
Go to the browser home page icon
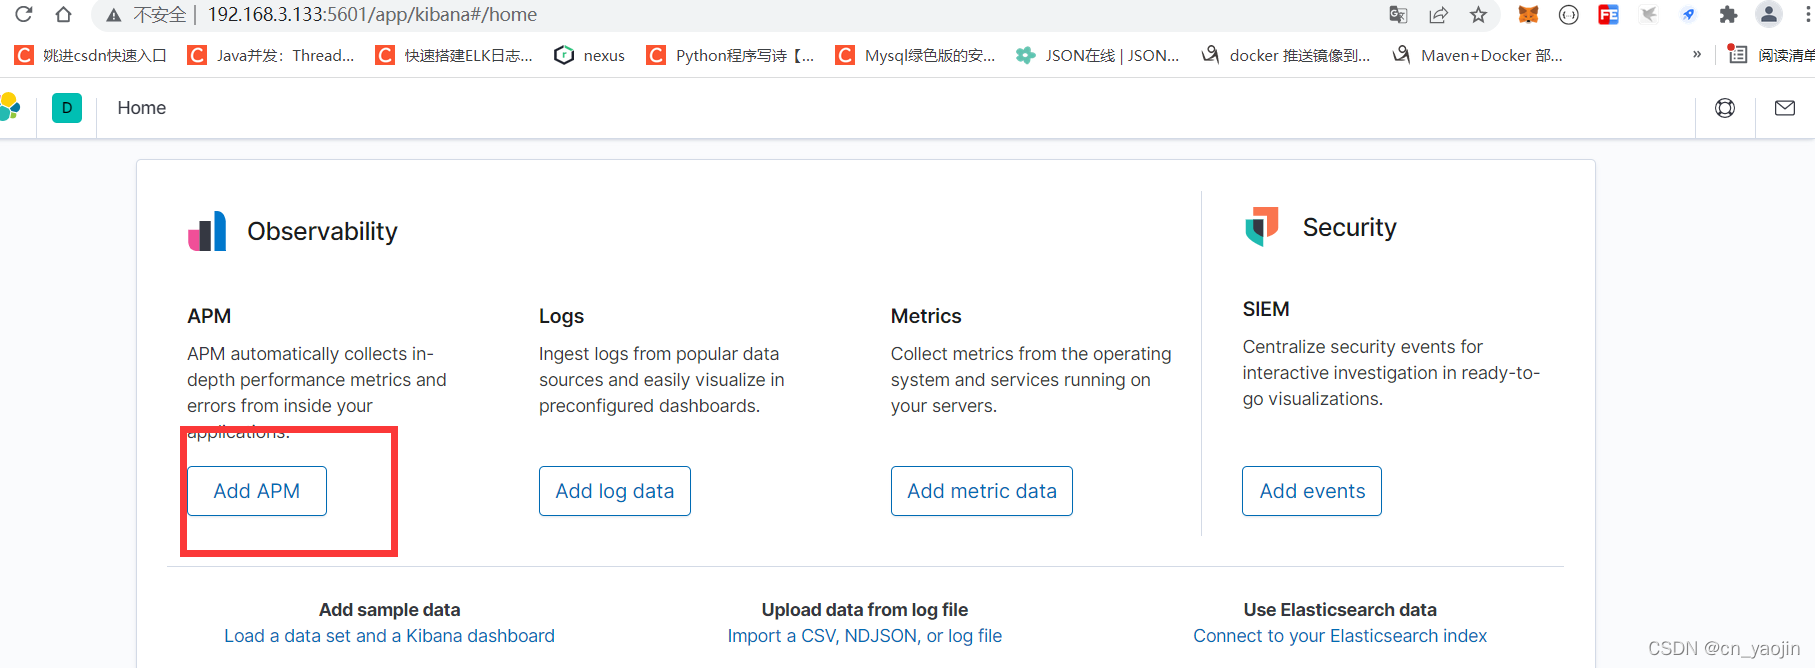63,14
